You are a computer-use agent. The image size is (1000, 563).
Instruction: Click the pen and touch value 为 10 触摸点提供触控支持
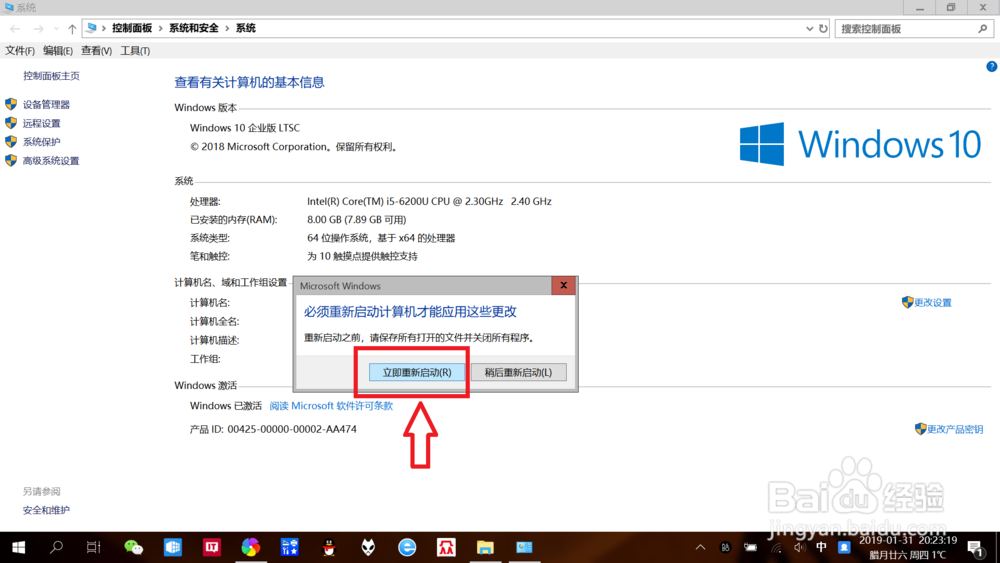(362, 256)
